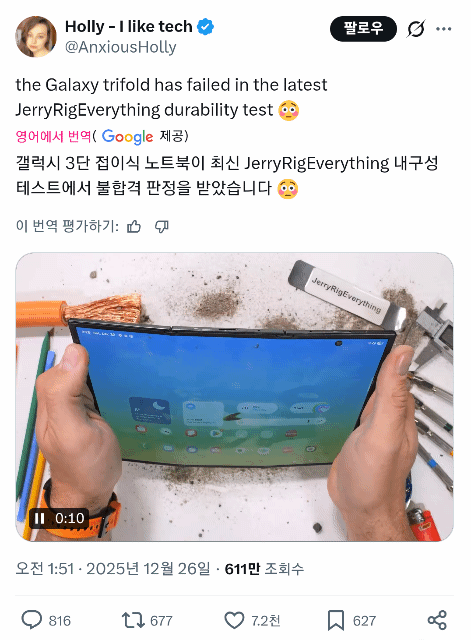Open the three-dot more options menu
This screenshot has width=471, height=640.
click(444, 29)
